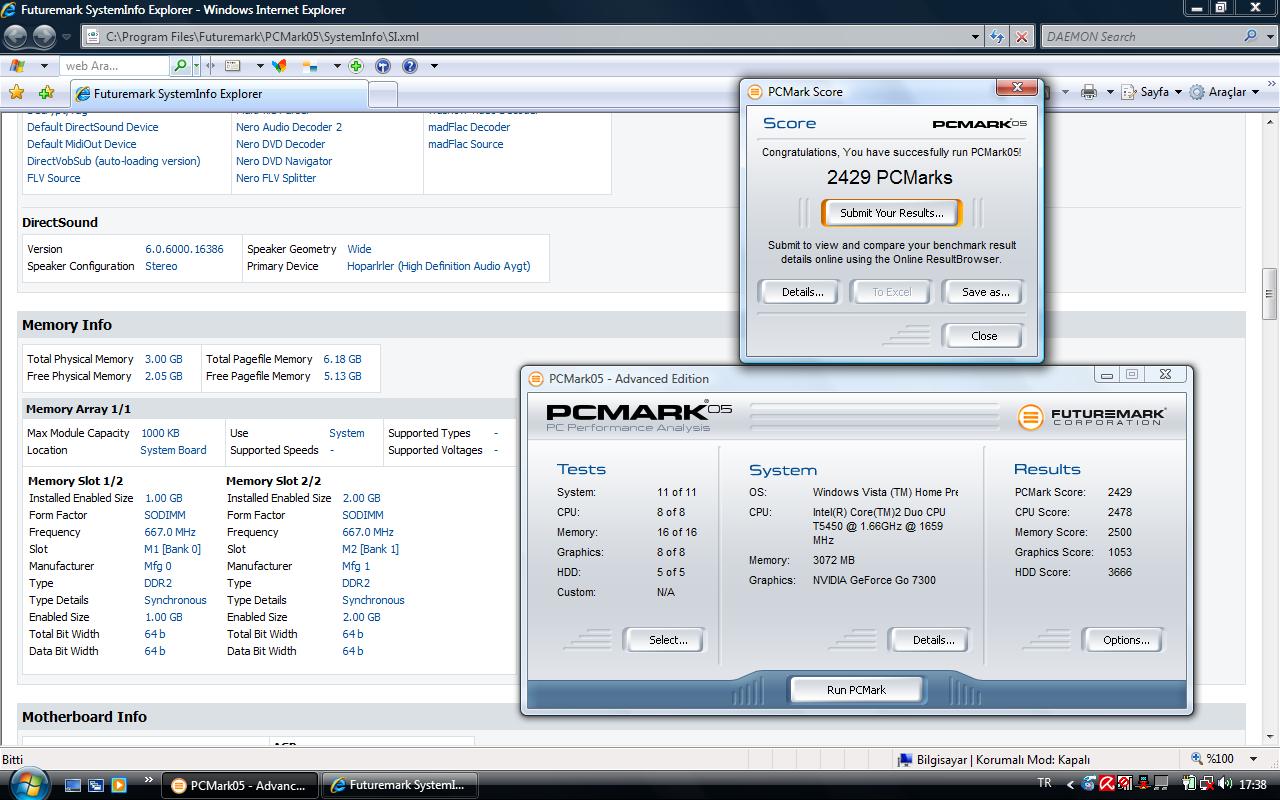This screenshot has width=1280, height=800.
Task: Click the Run PCMark button
Action: [856, 690]
